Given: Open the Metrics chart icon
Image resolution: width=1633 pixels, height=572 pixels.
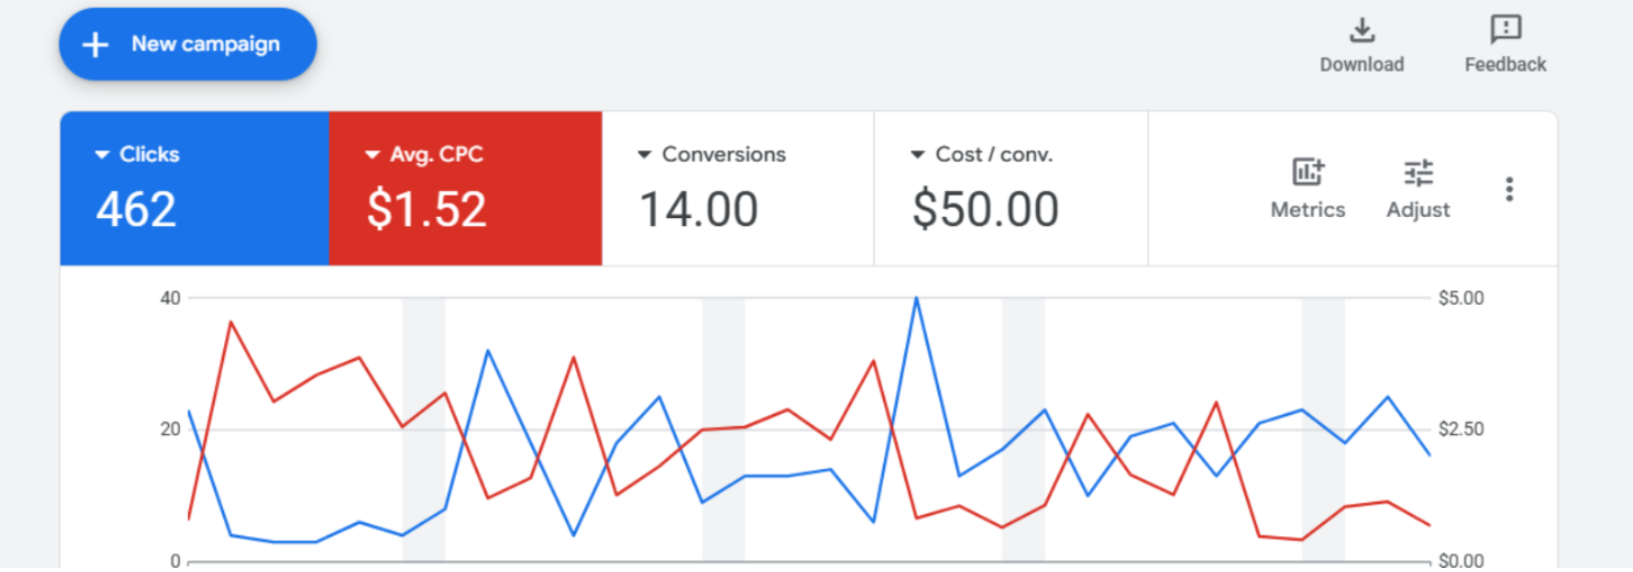Looking at the screenshot, I should coord(1307,172).
